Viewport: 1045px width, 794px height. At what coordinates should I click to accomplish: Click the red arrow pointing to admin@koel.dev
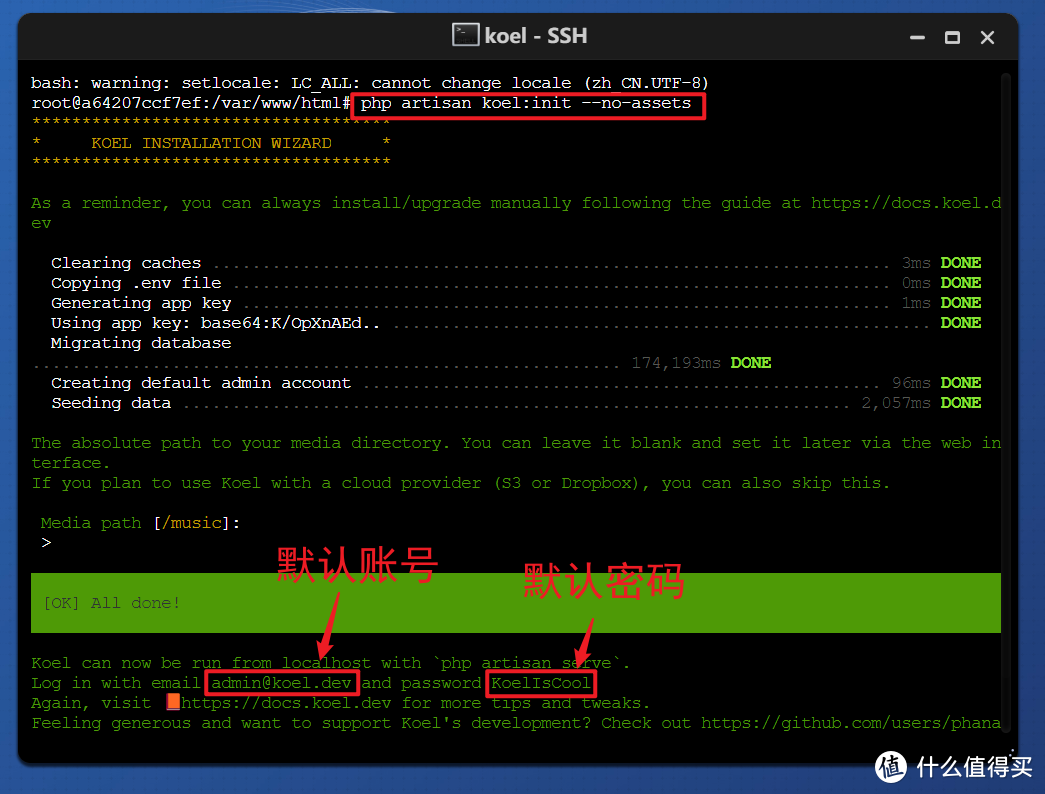329,623
